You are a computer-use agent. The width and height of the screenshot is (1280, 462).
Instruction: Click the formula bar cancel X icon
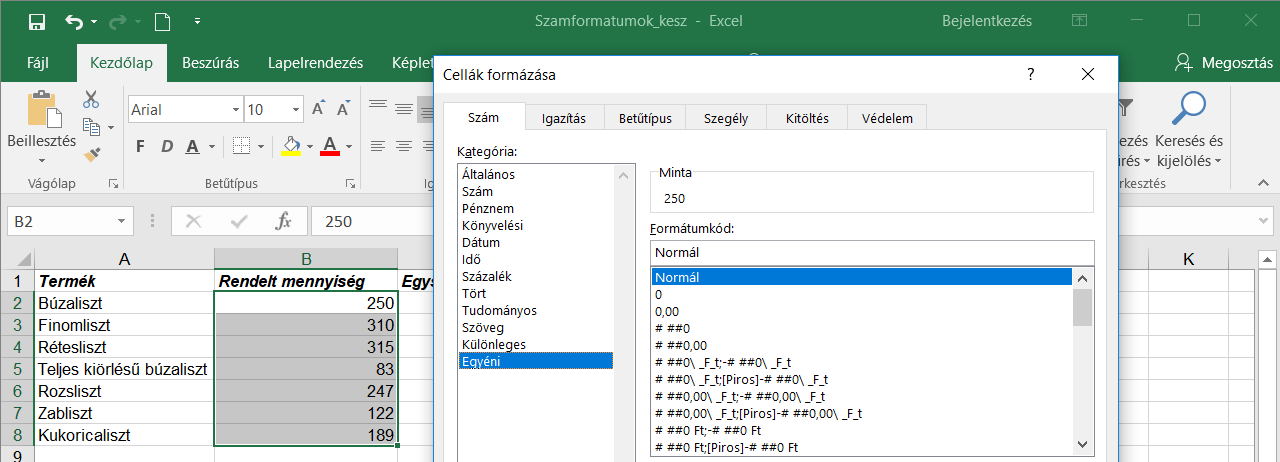(x=194, y=221)
